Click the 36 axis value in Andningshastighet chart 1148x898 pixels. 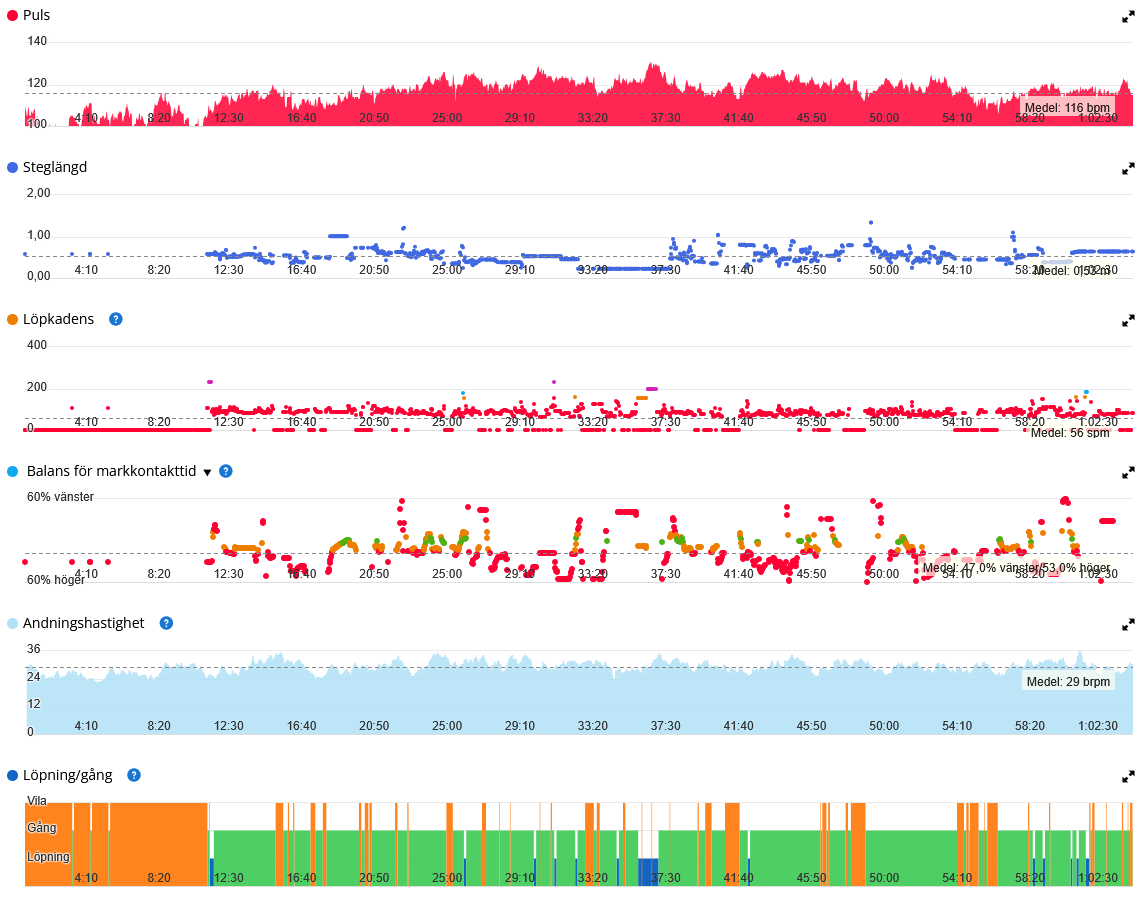tap(34, 649)
